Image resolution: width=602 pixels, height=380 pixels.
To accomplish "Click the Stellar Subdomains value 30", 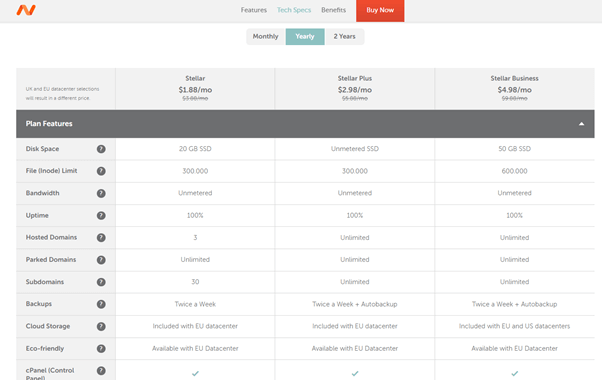I will (195, 282).
